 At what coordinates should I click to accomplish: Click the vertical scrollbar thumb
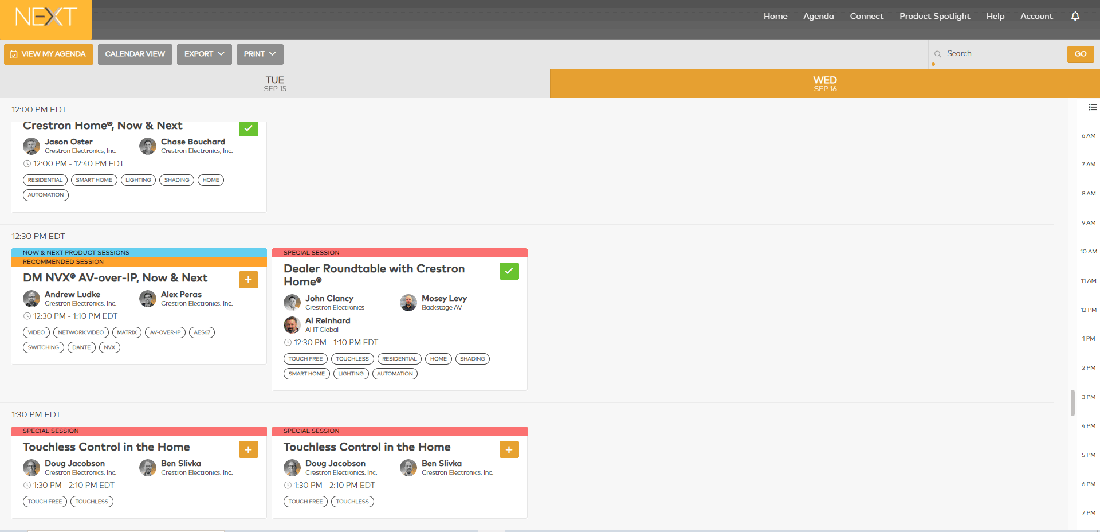pos(1073,404)
